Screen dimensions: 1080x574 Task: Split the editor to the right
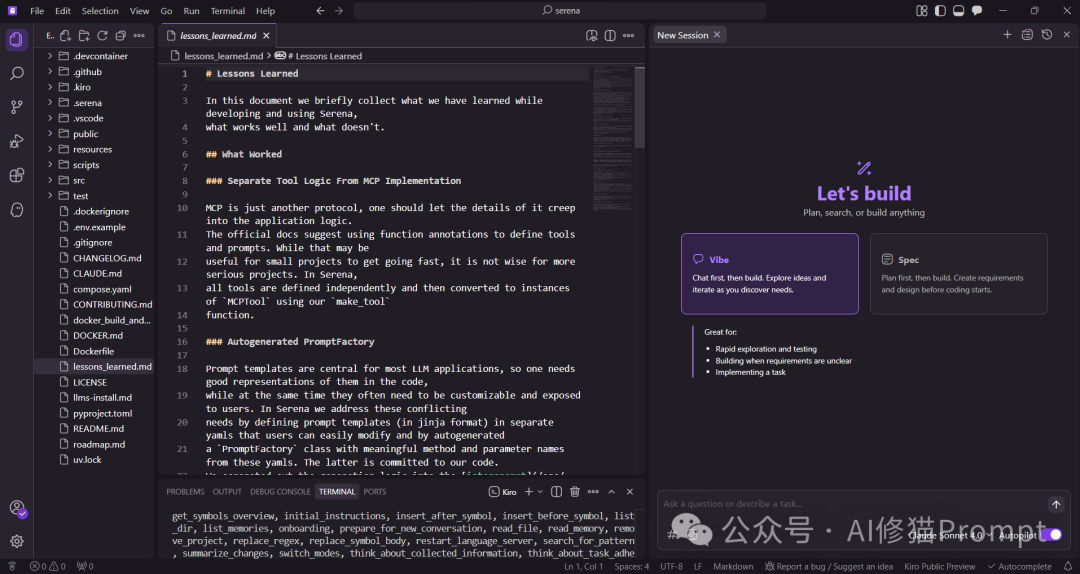(610, 35)
